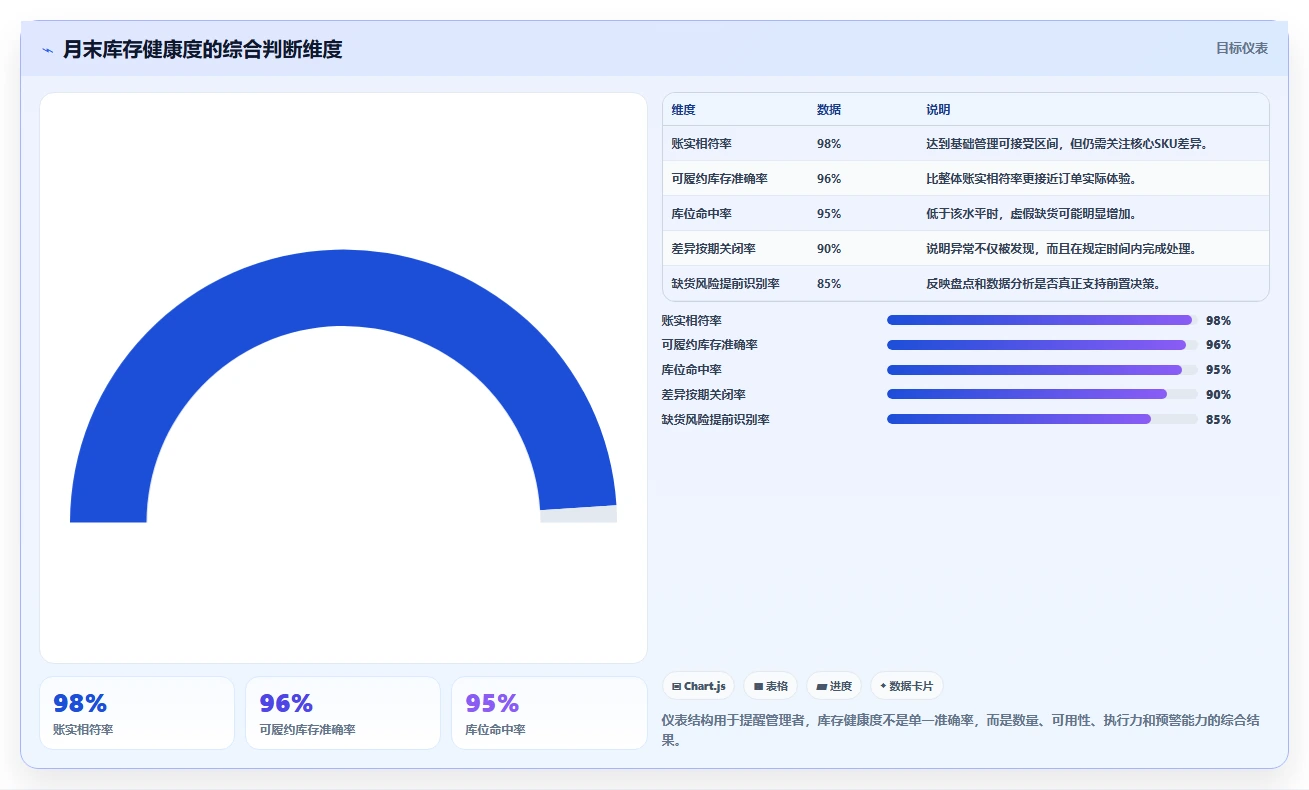Image resolution: width=1309 pixels, height=790 pixels.
Task: Select the Chart.js tag chip
Action: (698, 686)
